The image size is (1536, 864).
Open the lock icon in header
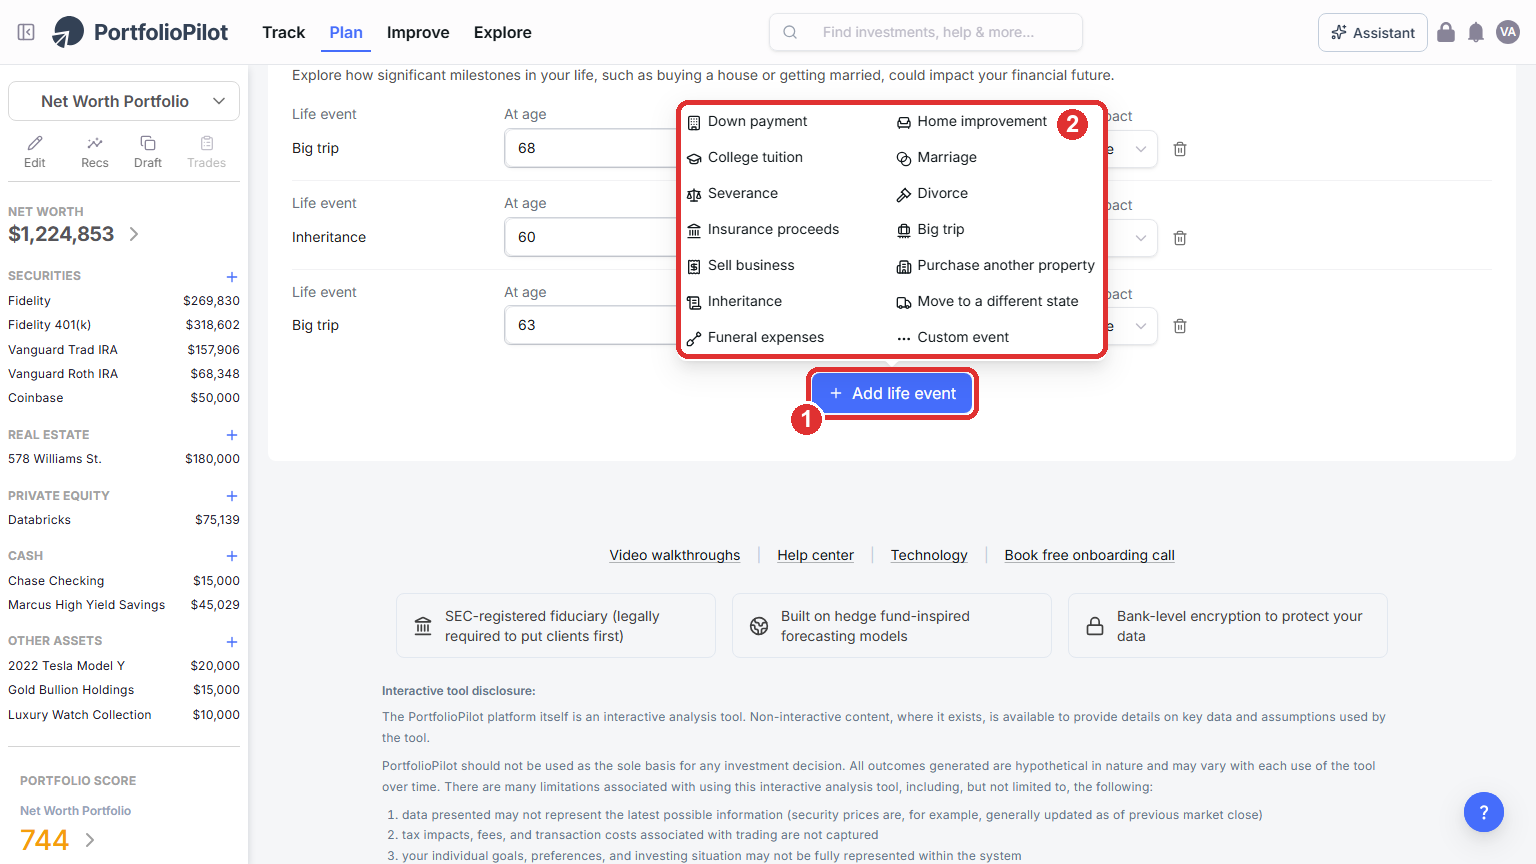click(x=1446, y=32)
